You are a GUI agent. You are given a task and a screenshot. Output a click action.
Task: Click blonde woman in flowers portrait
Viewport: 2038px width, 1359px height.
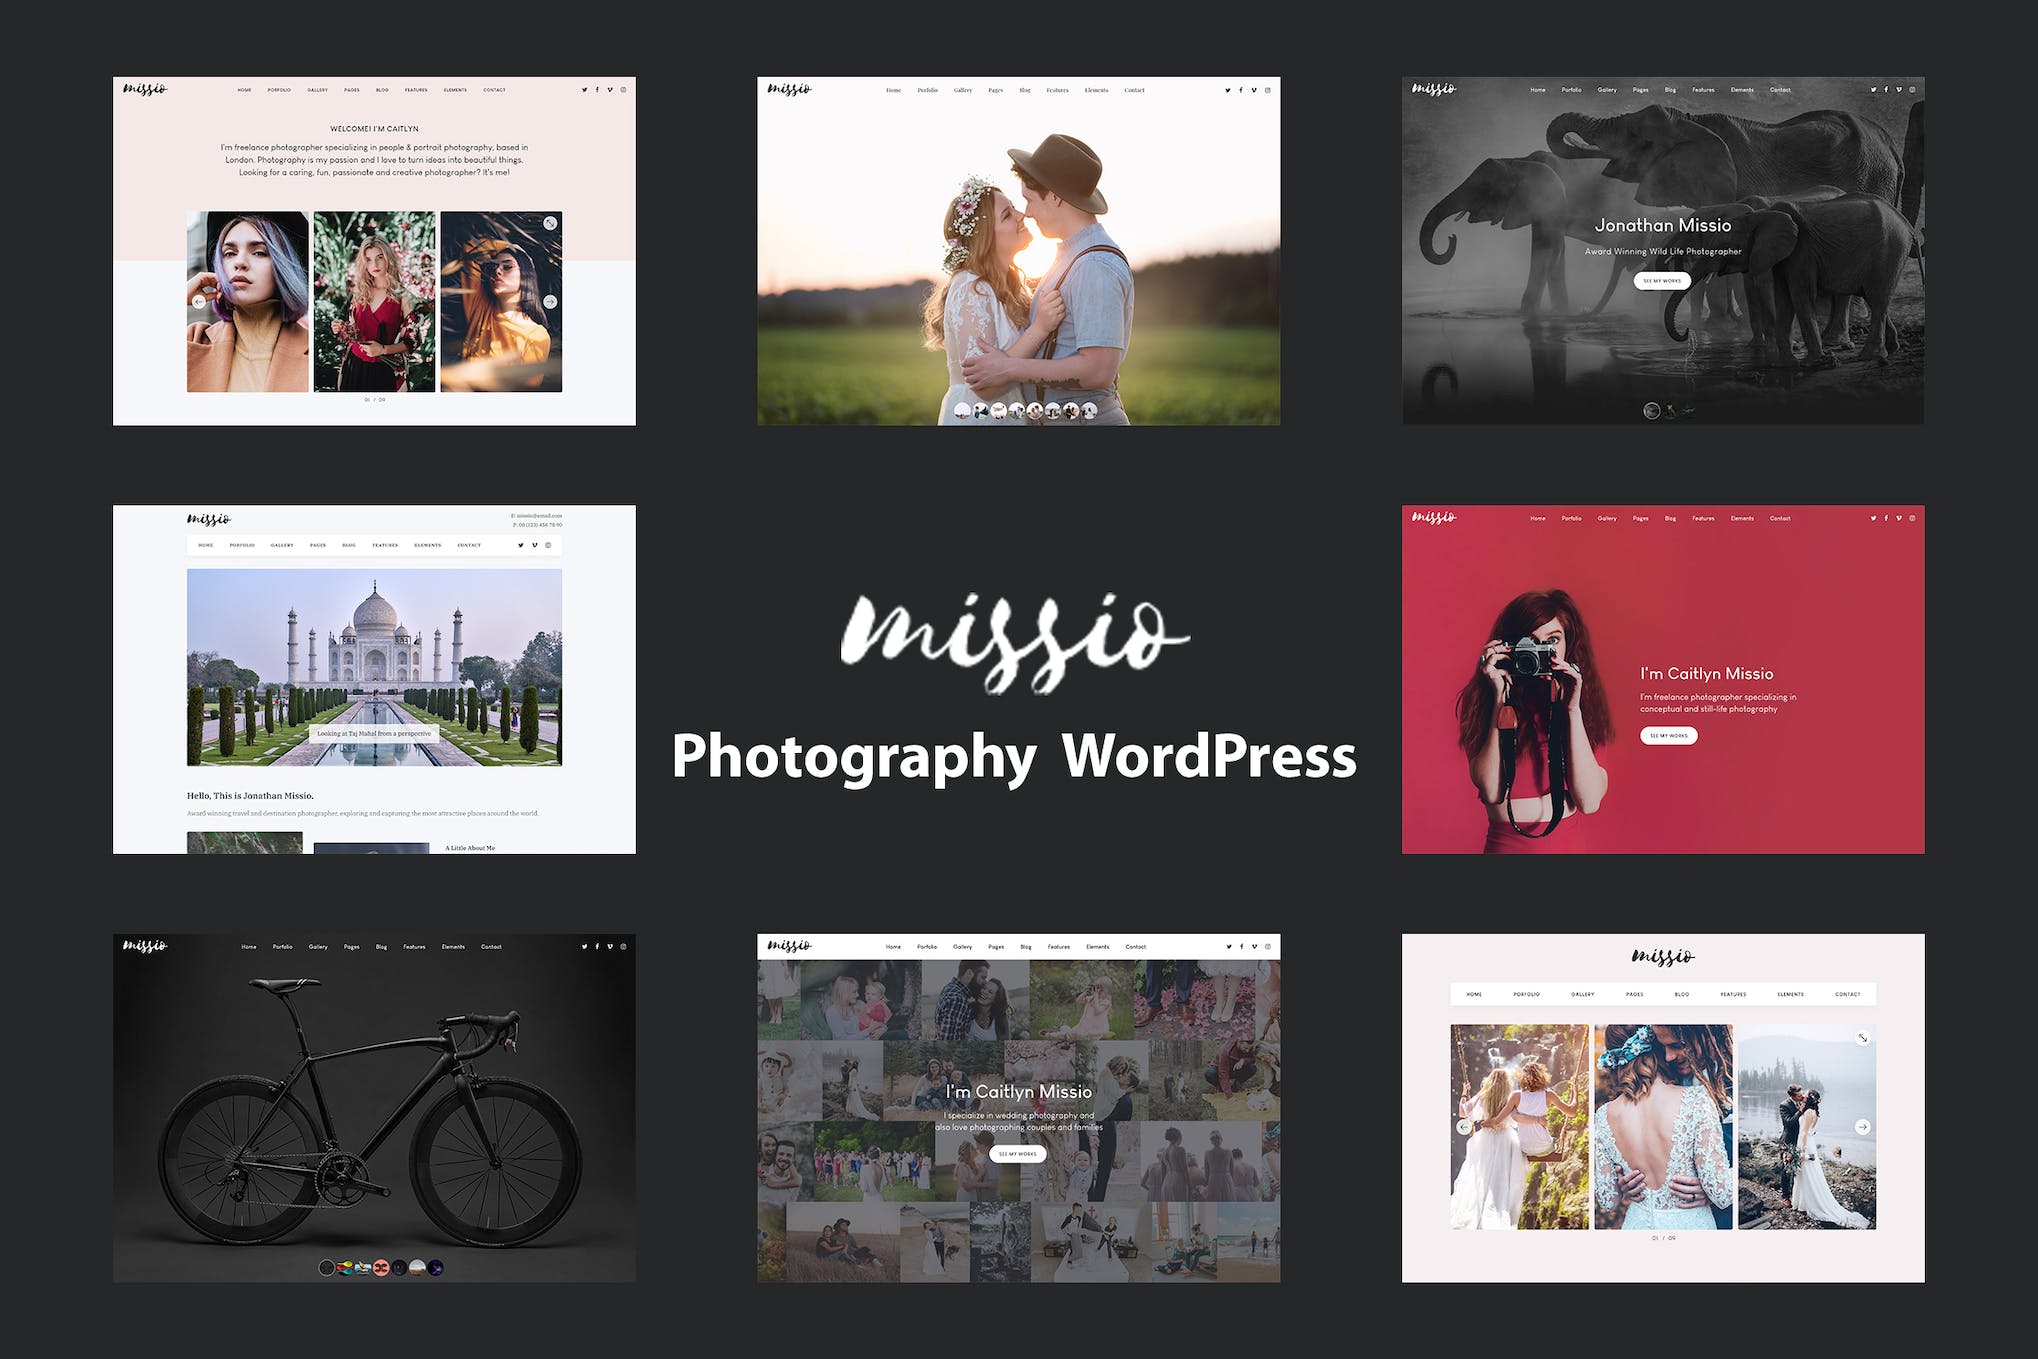(x=374, y=301)
